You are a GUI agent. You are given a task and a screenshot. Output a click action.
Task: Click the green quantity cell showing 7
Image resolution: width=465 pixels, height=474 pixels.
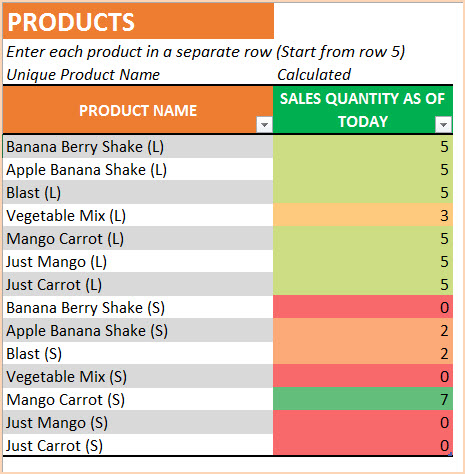[x=363, y=399]
